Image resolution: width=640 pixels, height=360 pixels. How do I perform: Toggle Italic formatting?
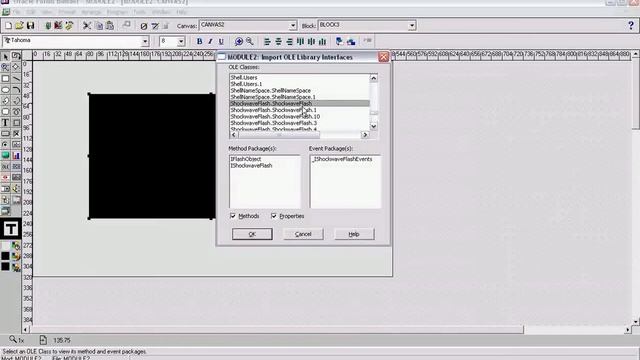(210, 41)
